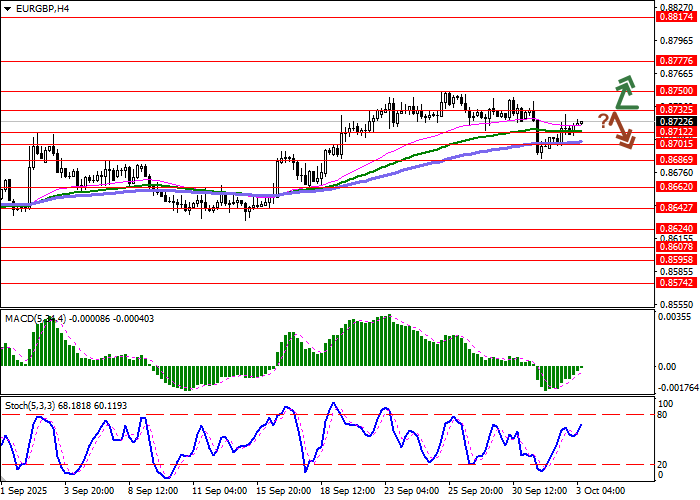700x500 pixels.
Task: Select the 0.85742 lowest red price tag
Action: [677, 283]
